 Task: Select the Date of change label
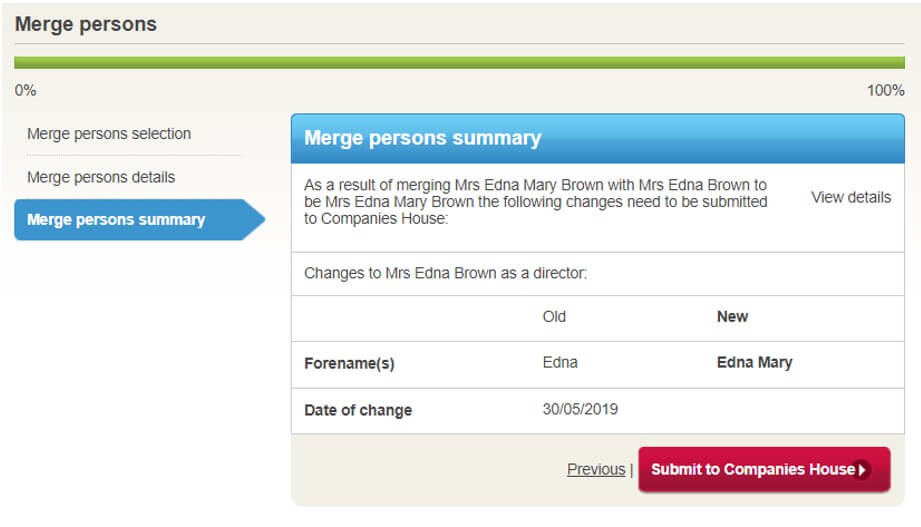point(358,410)
